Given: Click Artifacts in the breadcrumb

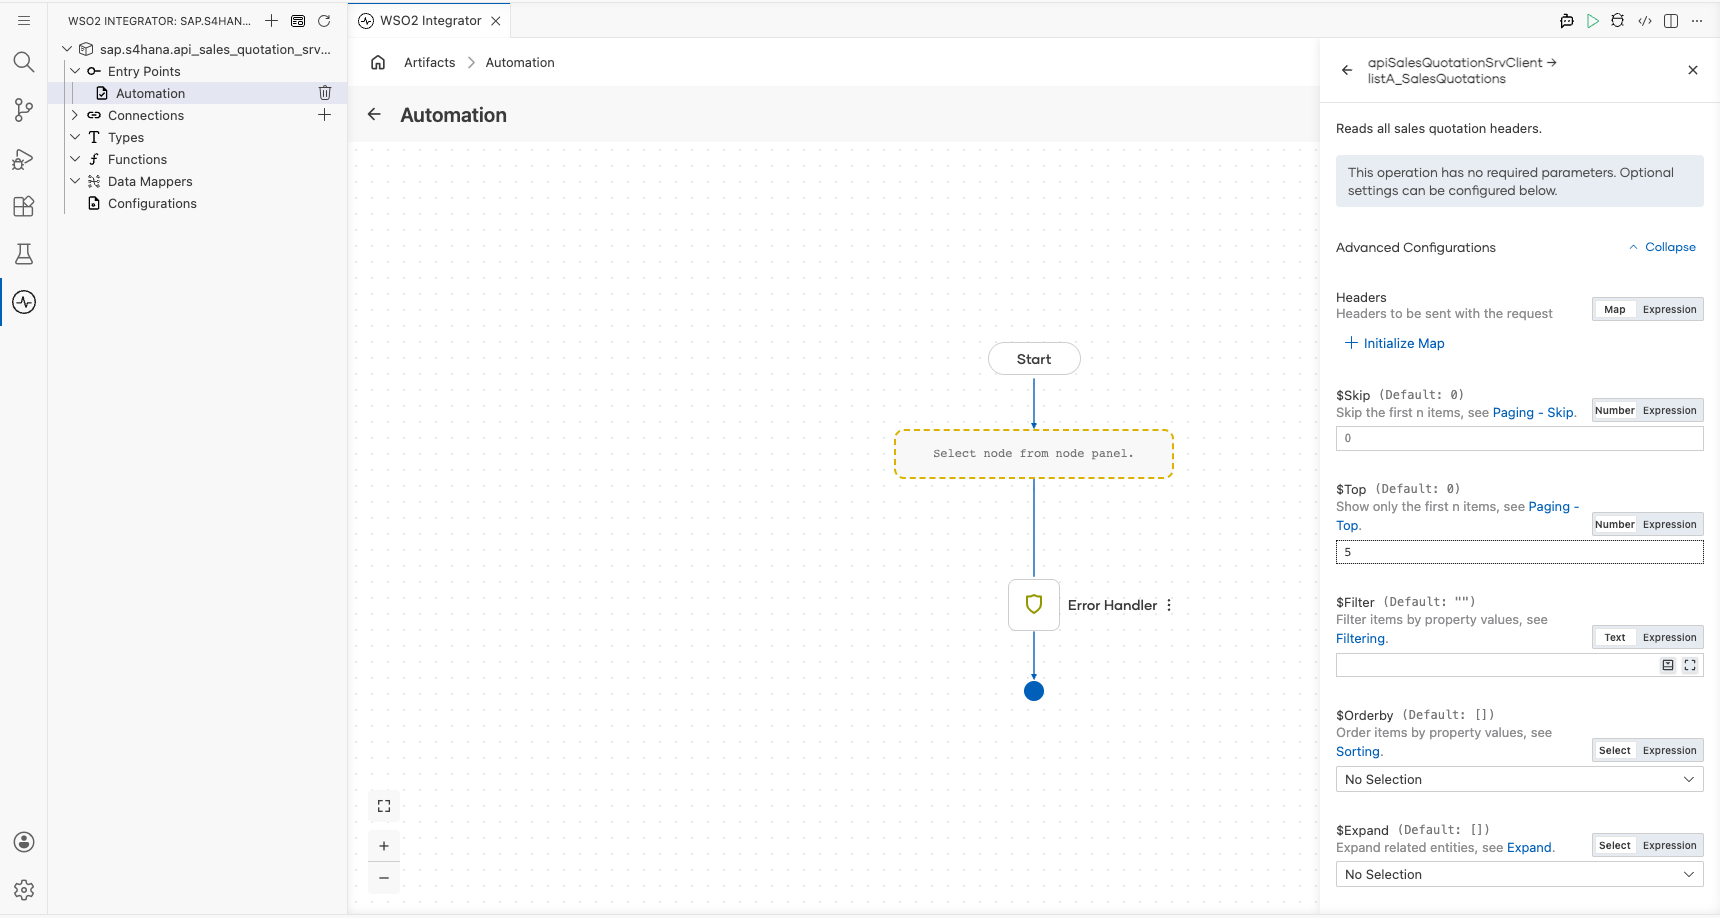Looking at the screenshot, I should [430, 62].
